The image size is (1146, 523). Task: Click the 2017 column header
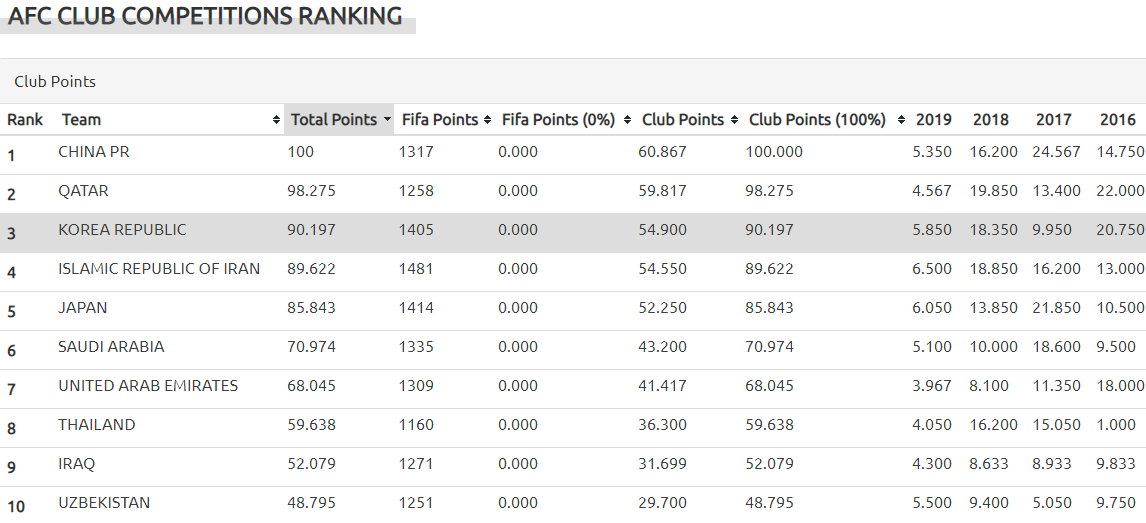pyautogui.click(x=1053, y=120)
